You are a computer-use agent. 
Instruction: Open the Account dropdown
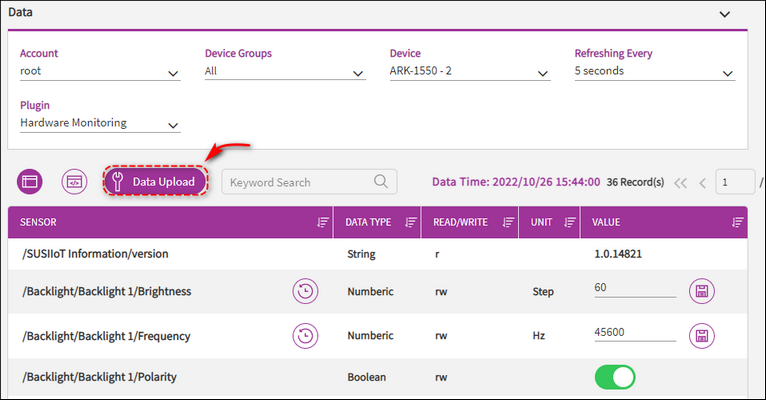[100, 72]
